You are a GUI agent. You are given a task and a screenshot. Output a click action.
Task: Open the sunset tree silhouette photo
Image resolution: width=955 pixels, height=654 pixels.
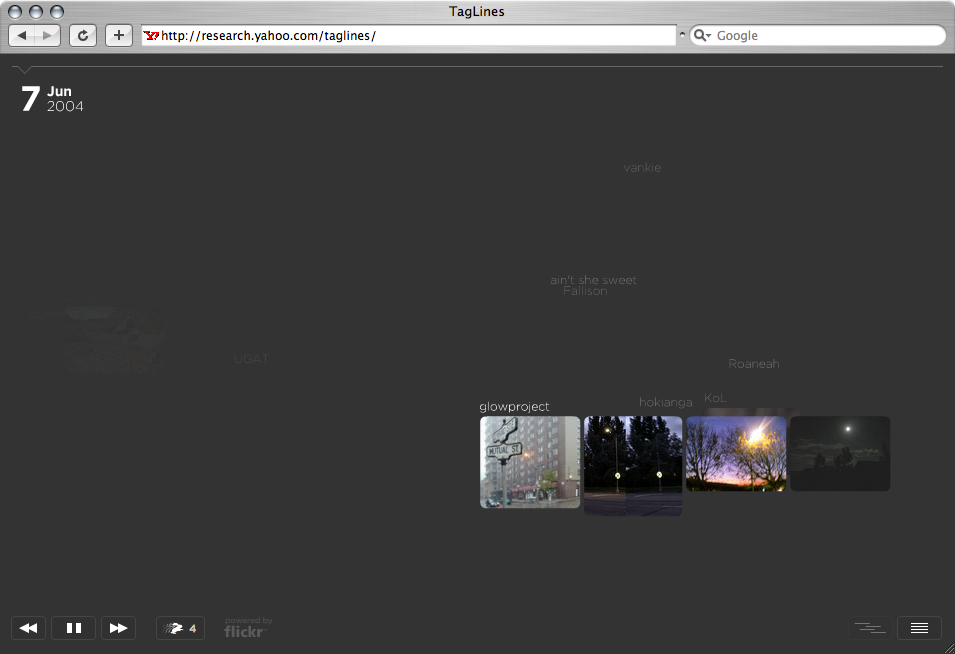click(736, 454)
